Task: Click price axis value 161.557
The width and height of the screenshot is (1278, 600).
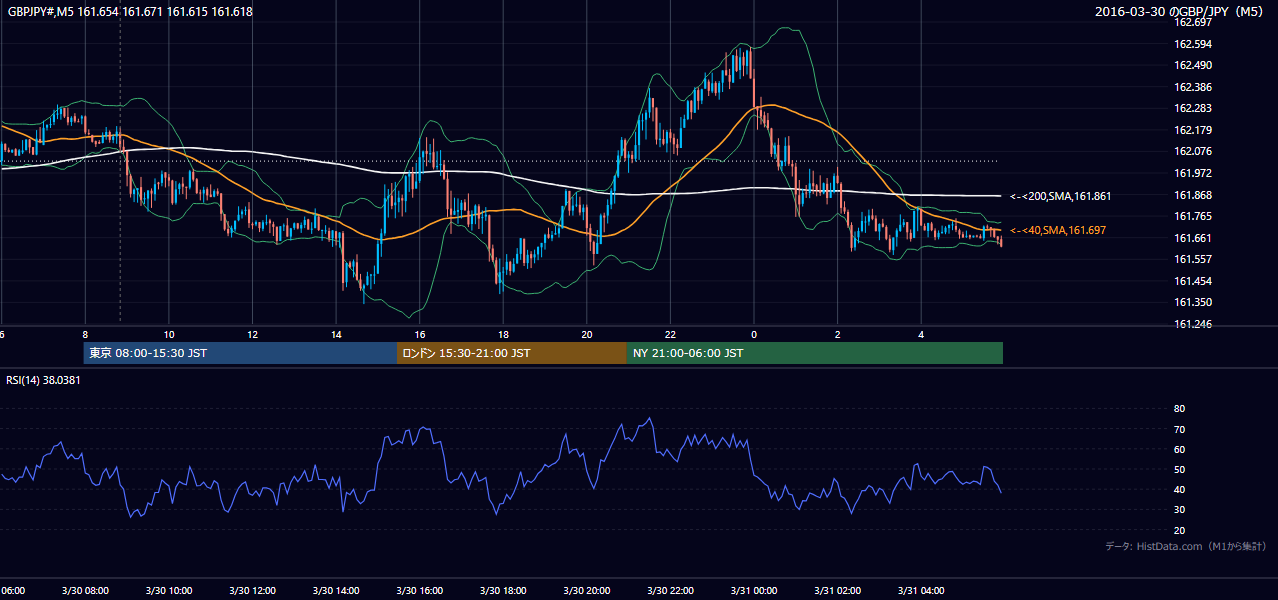Action: (1192, 259)
